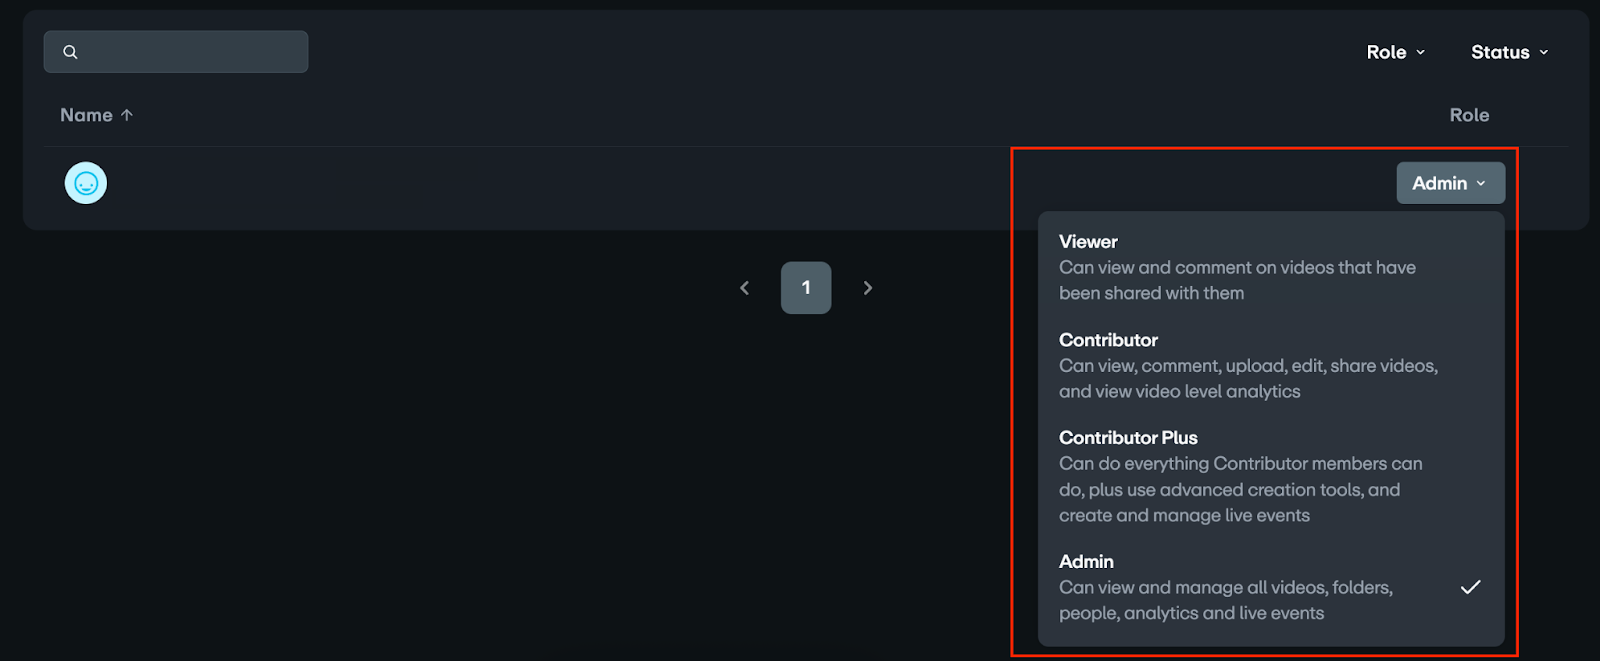Image resolution: width=1600 pixels, height=661 pixels.
Task: Go to the next page arrow
Action: (x=867, y=288)
